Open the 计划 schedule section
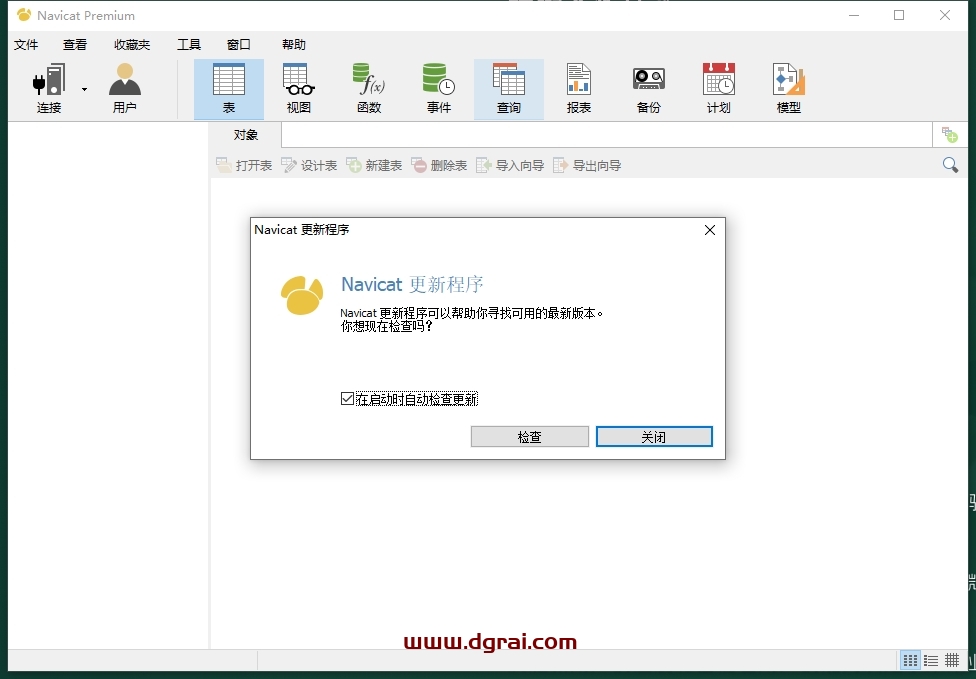 (x=719, y=88)
